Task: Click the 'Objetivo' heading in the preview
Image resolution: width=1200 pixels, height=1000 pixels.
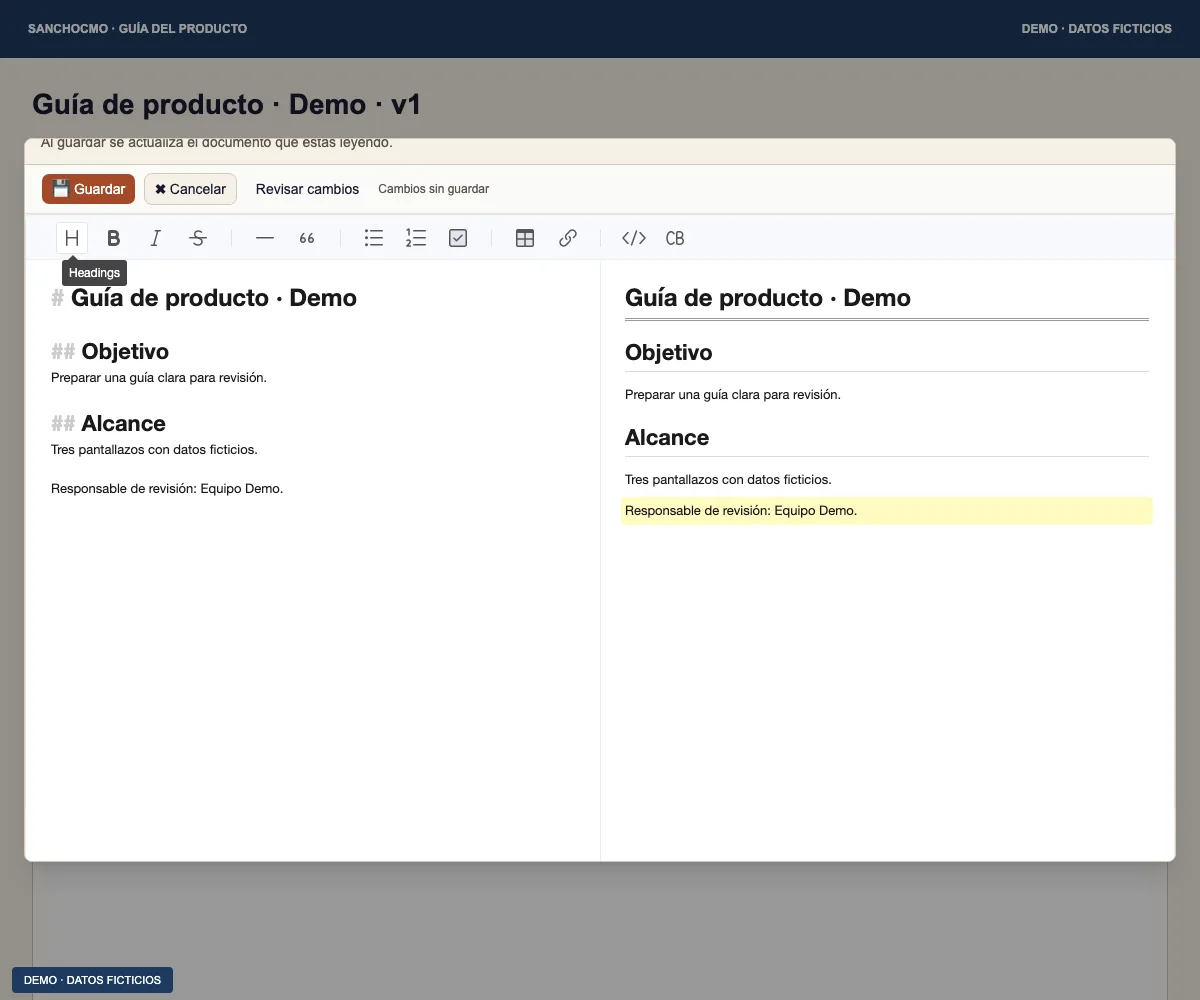Action: [669, 353]
